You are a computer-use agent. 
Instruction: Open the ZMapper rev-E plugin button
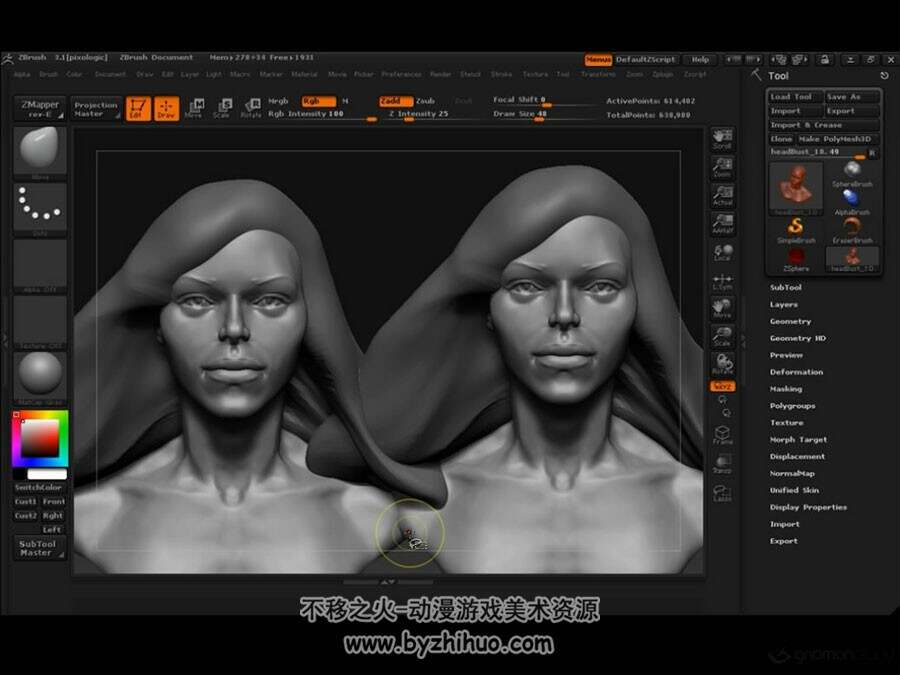click(x=40, y=108)
